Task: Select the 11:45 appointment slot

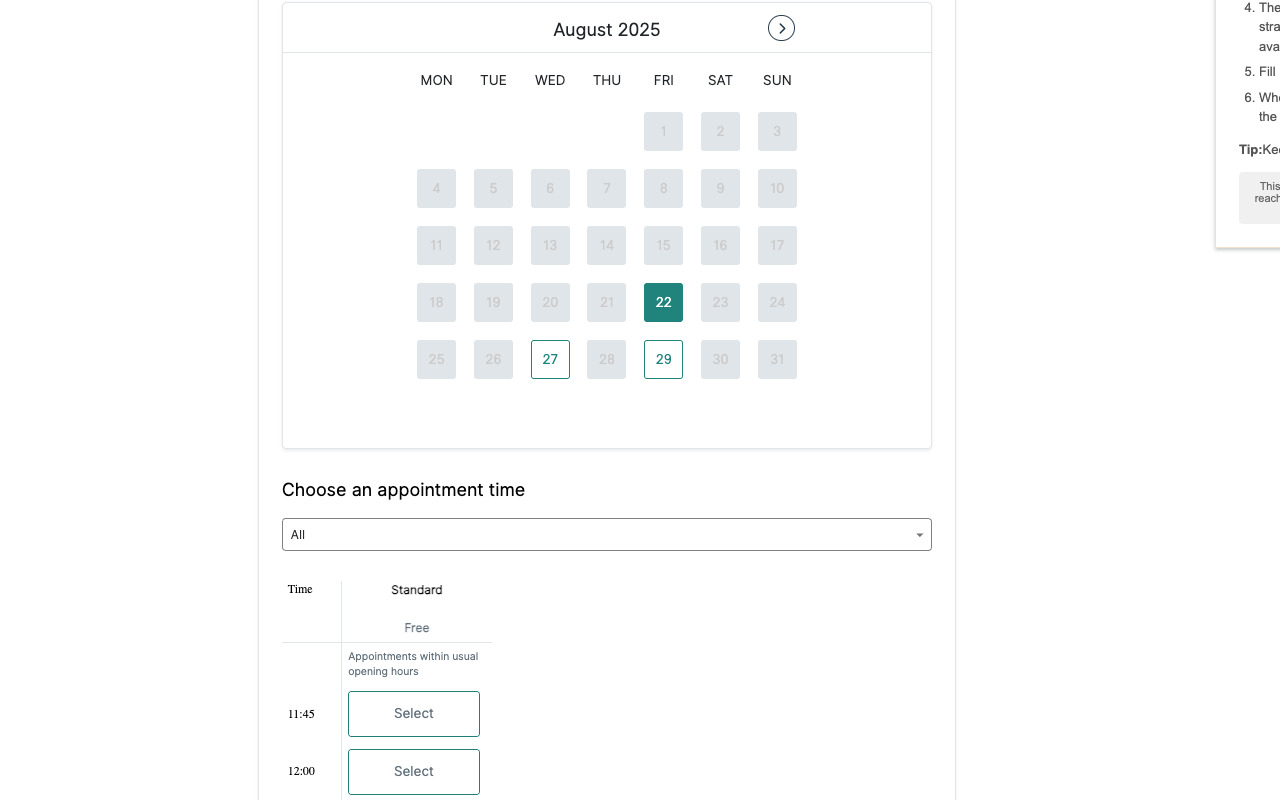Action: tap(413, 713)
